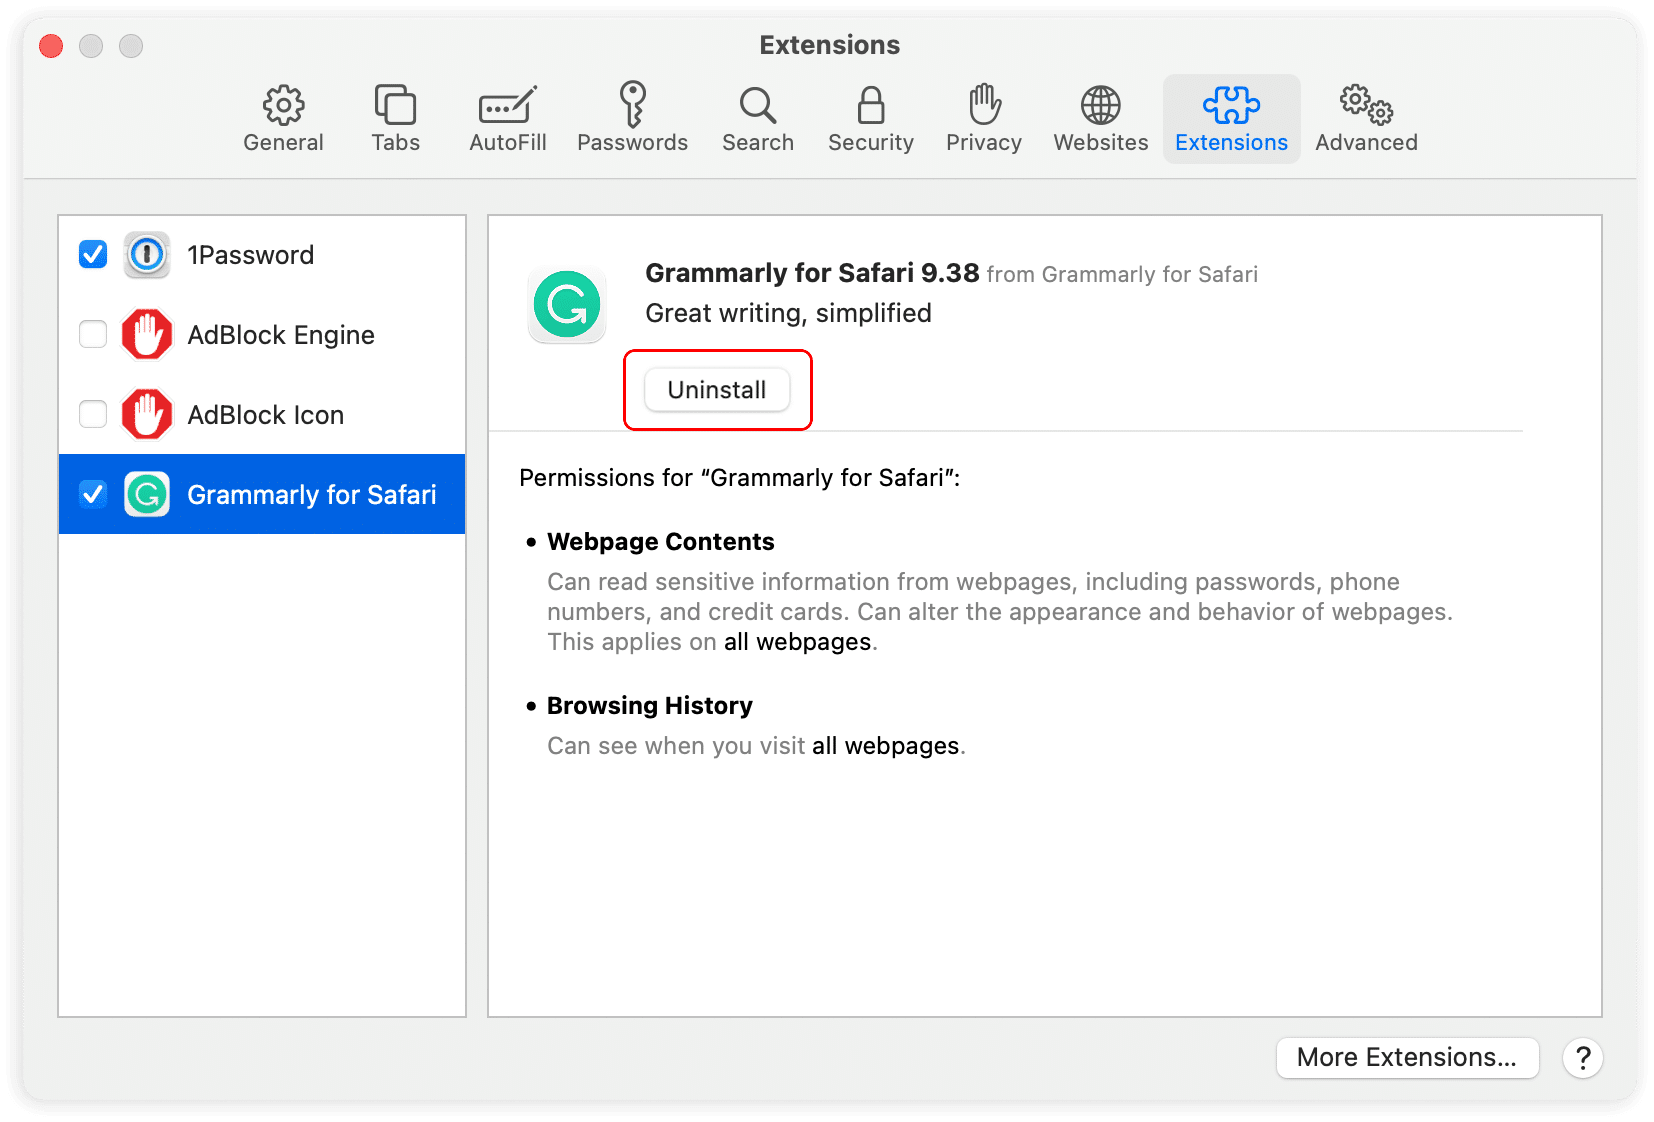Click the Uninstall button
Image resolution: width=1654 pixels, height=1122 pixels.
pos(717,390)
